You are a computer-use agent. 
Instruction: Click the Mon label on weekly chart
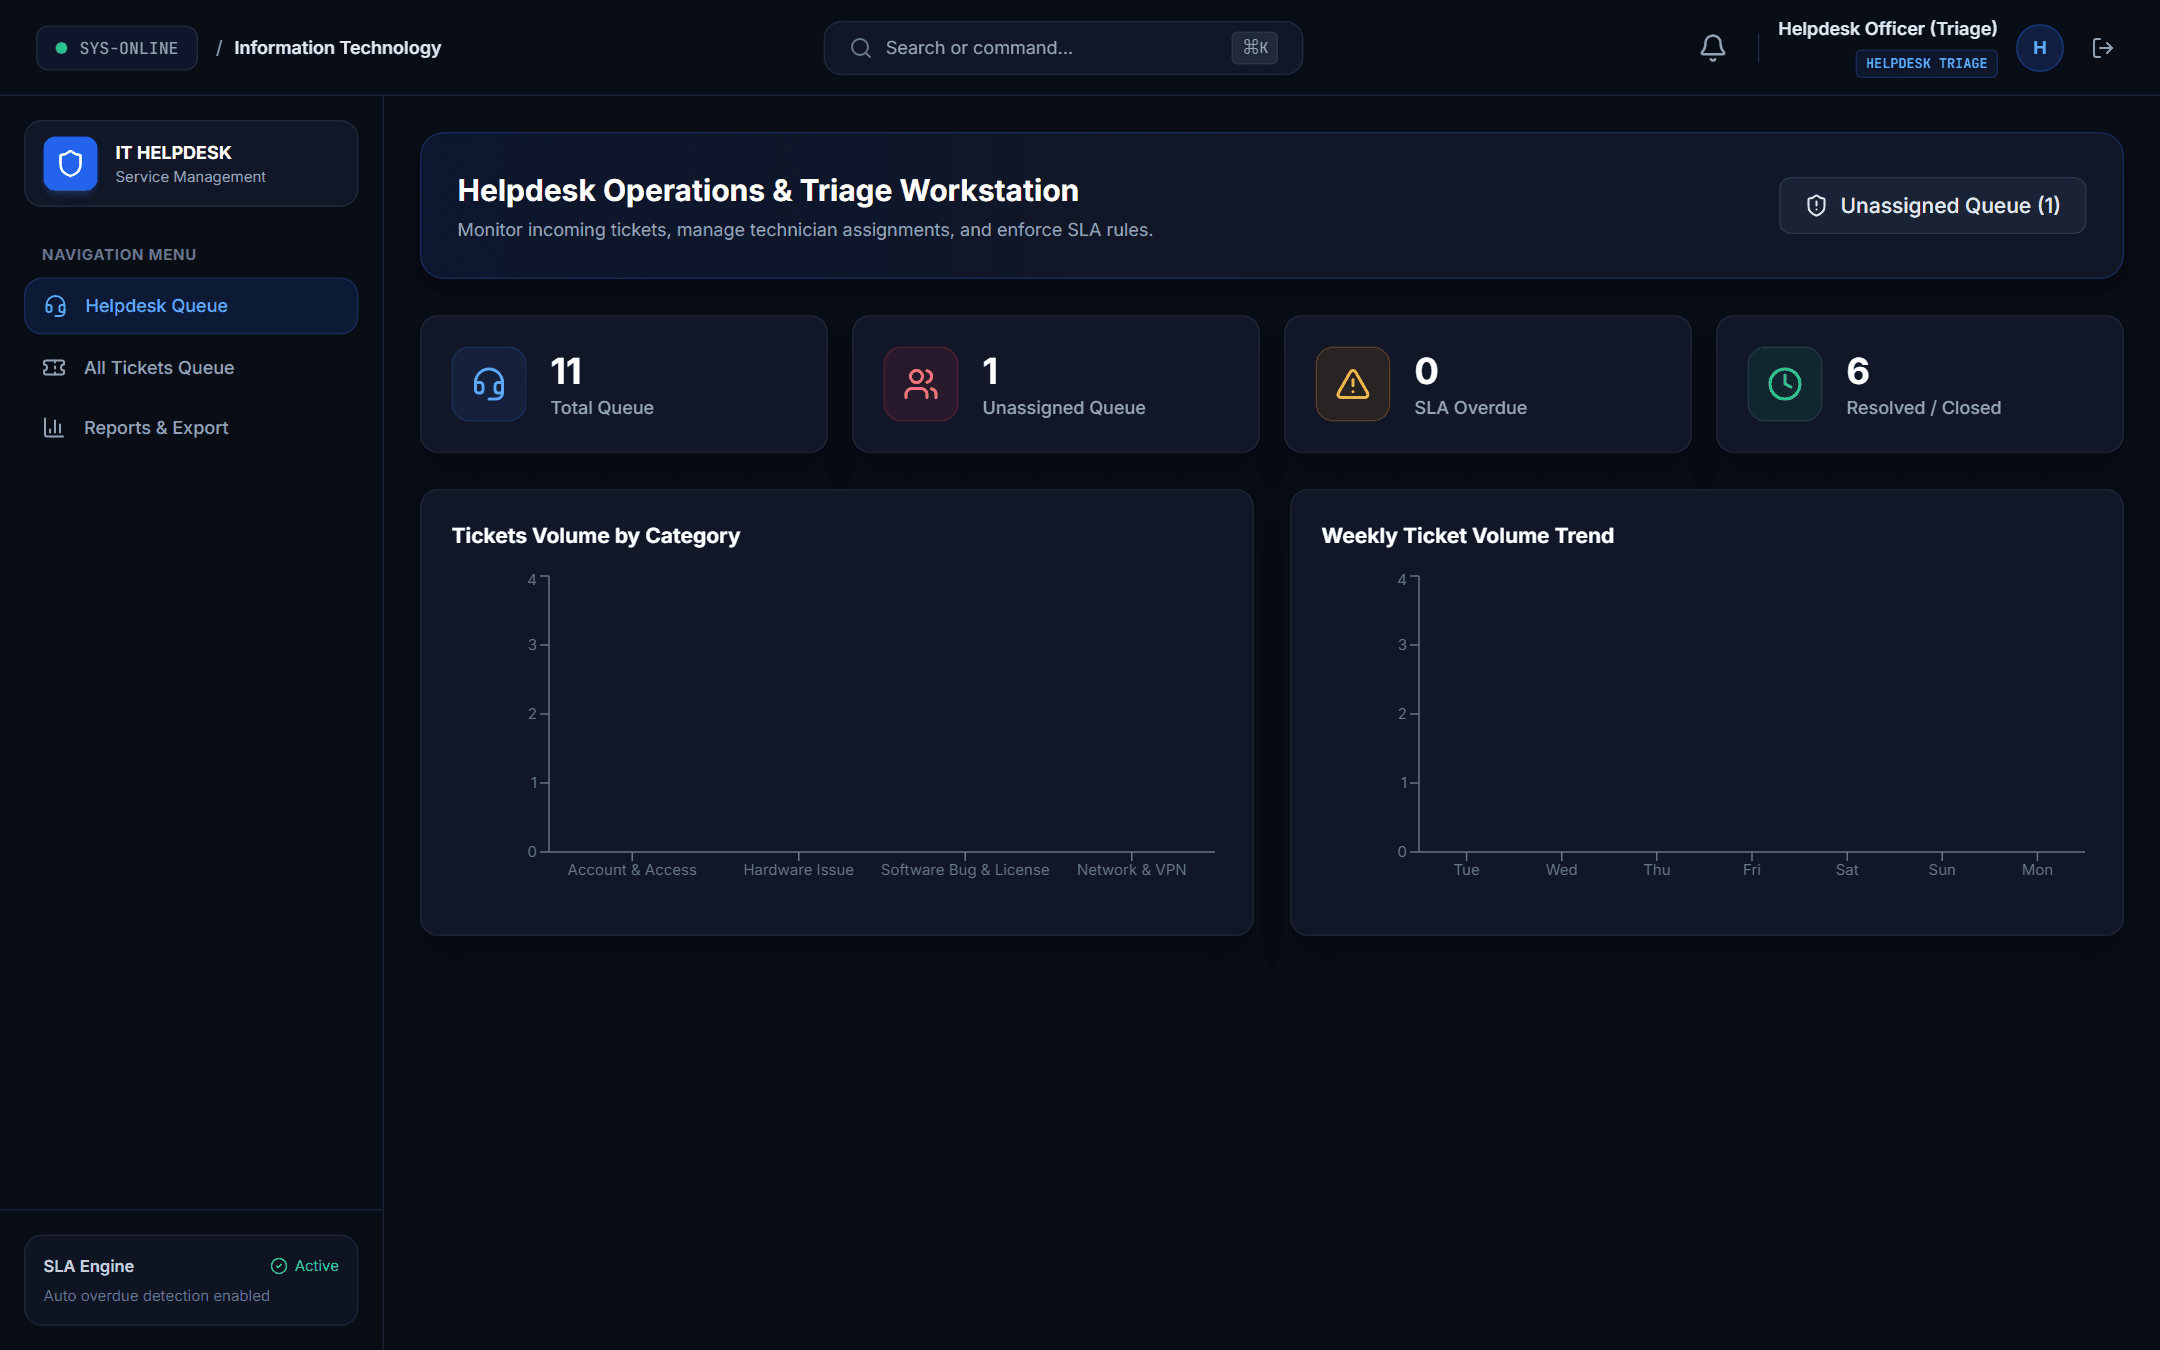(2037, 870)
